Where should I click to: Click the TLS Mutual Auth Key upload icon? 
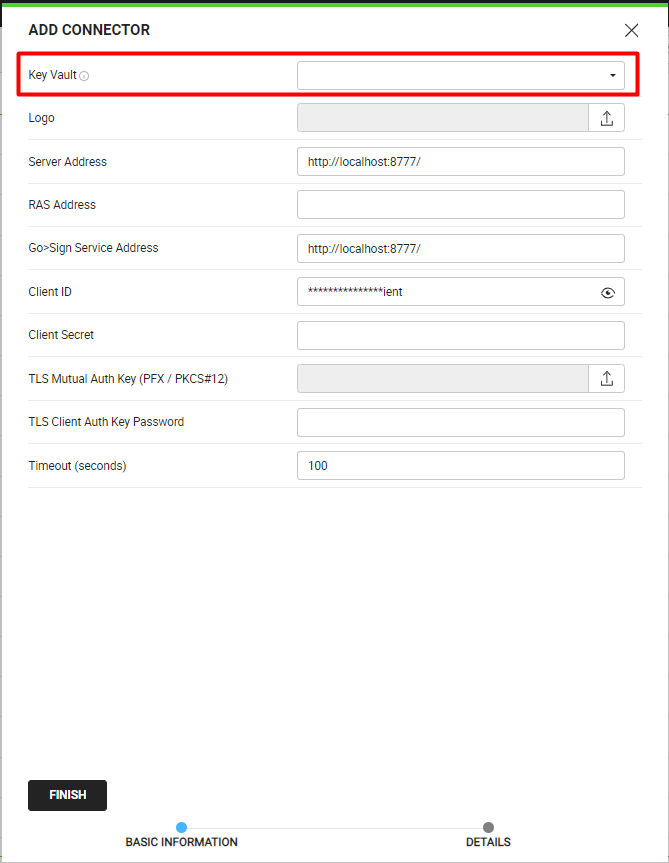[x=606, y=379]
